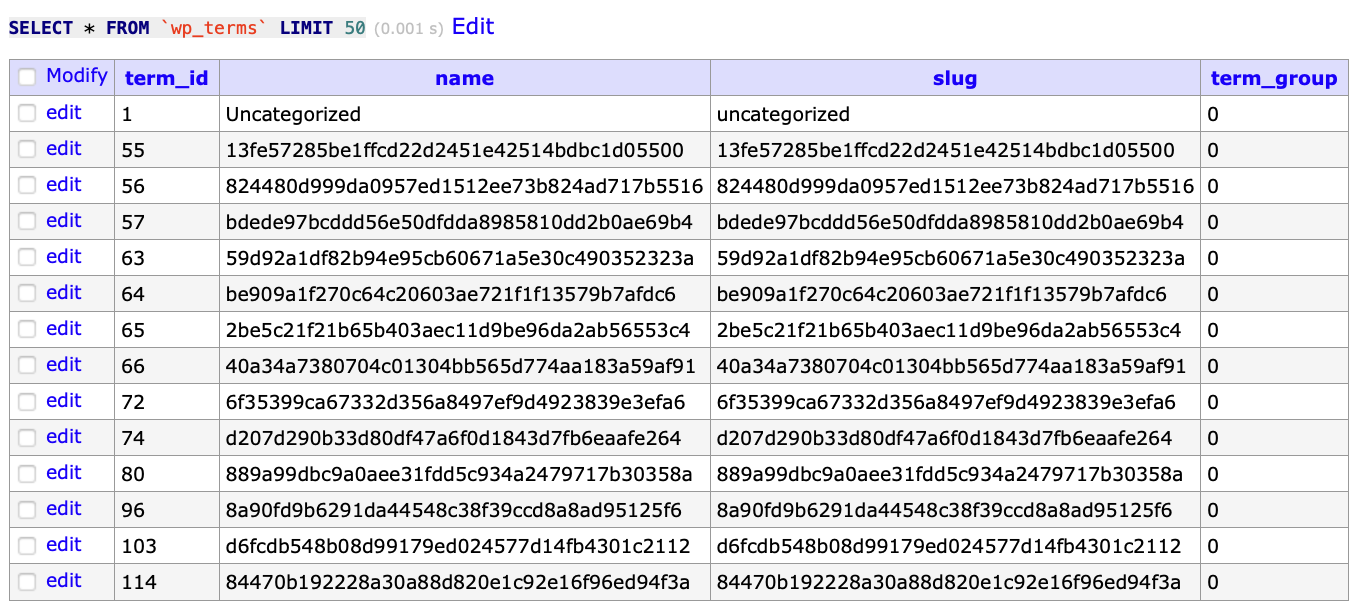Sort rows by the slug column
The width and height of the screenshot is (1361, 615).
click(x=954, y=77)
